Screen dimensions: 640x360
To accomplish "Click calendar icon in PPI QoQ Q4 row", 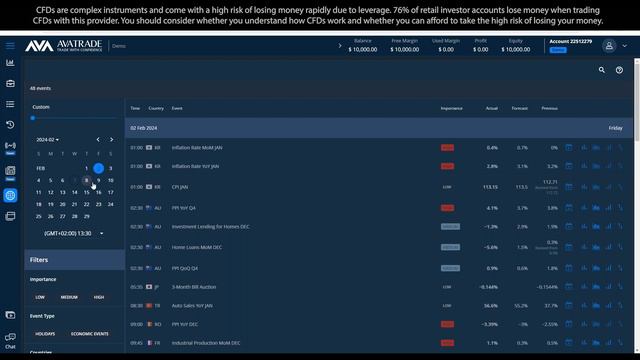I will coord(569,268).
